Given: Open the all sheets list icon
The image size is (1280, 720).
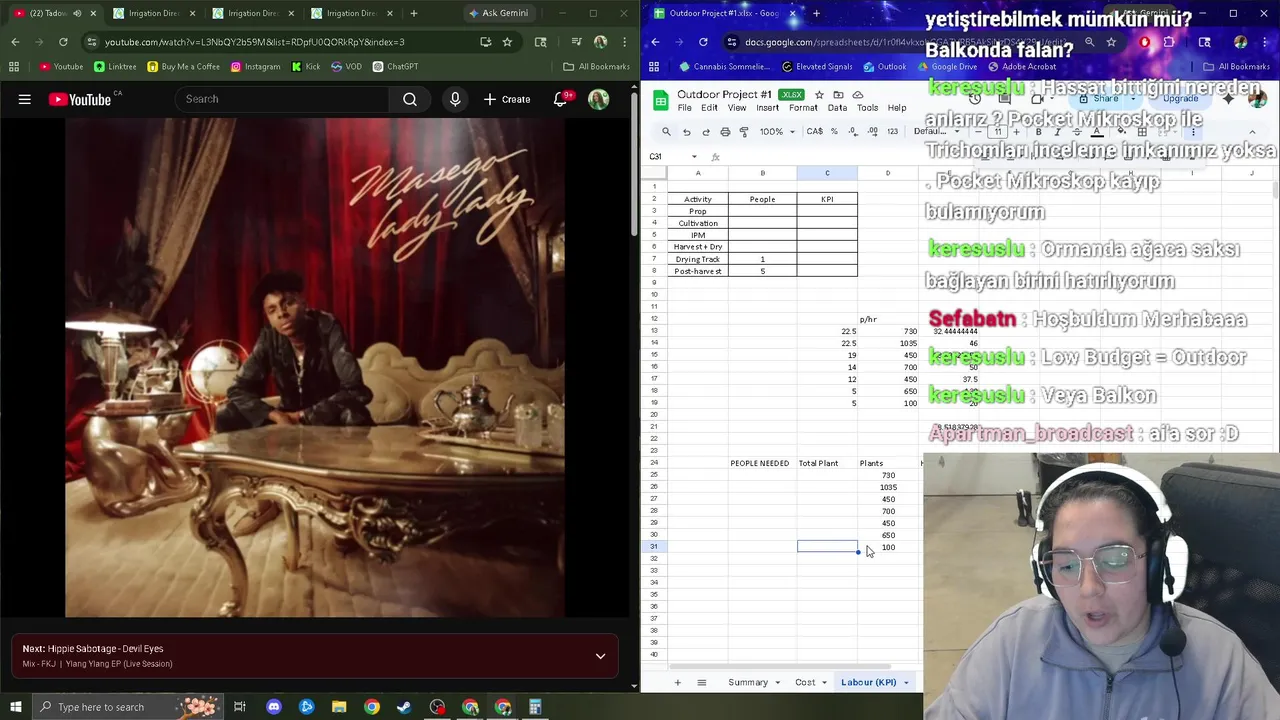Looking at the screenshot, I should click(701, 682).
